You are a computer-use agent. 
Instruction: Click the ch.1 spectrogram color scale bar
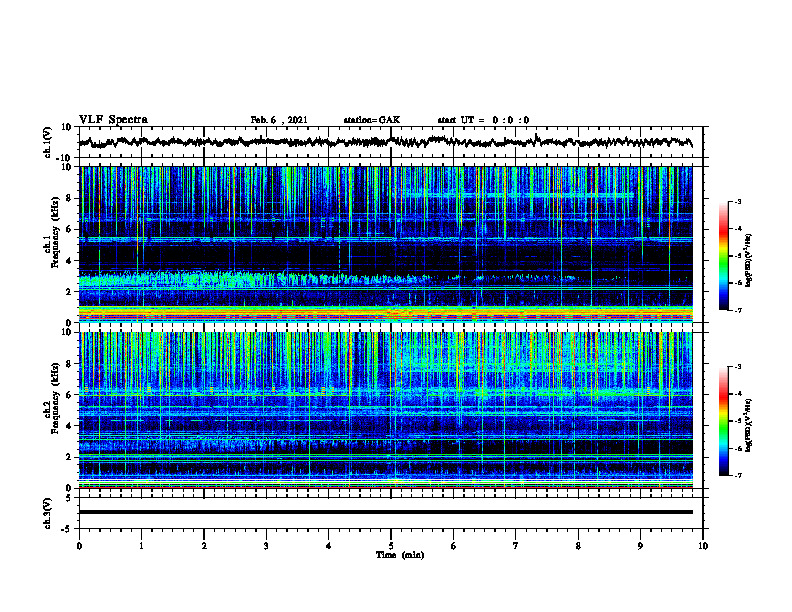pyautogui.click(x=723, y=256)
